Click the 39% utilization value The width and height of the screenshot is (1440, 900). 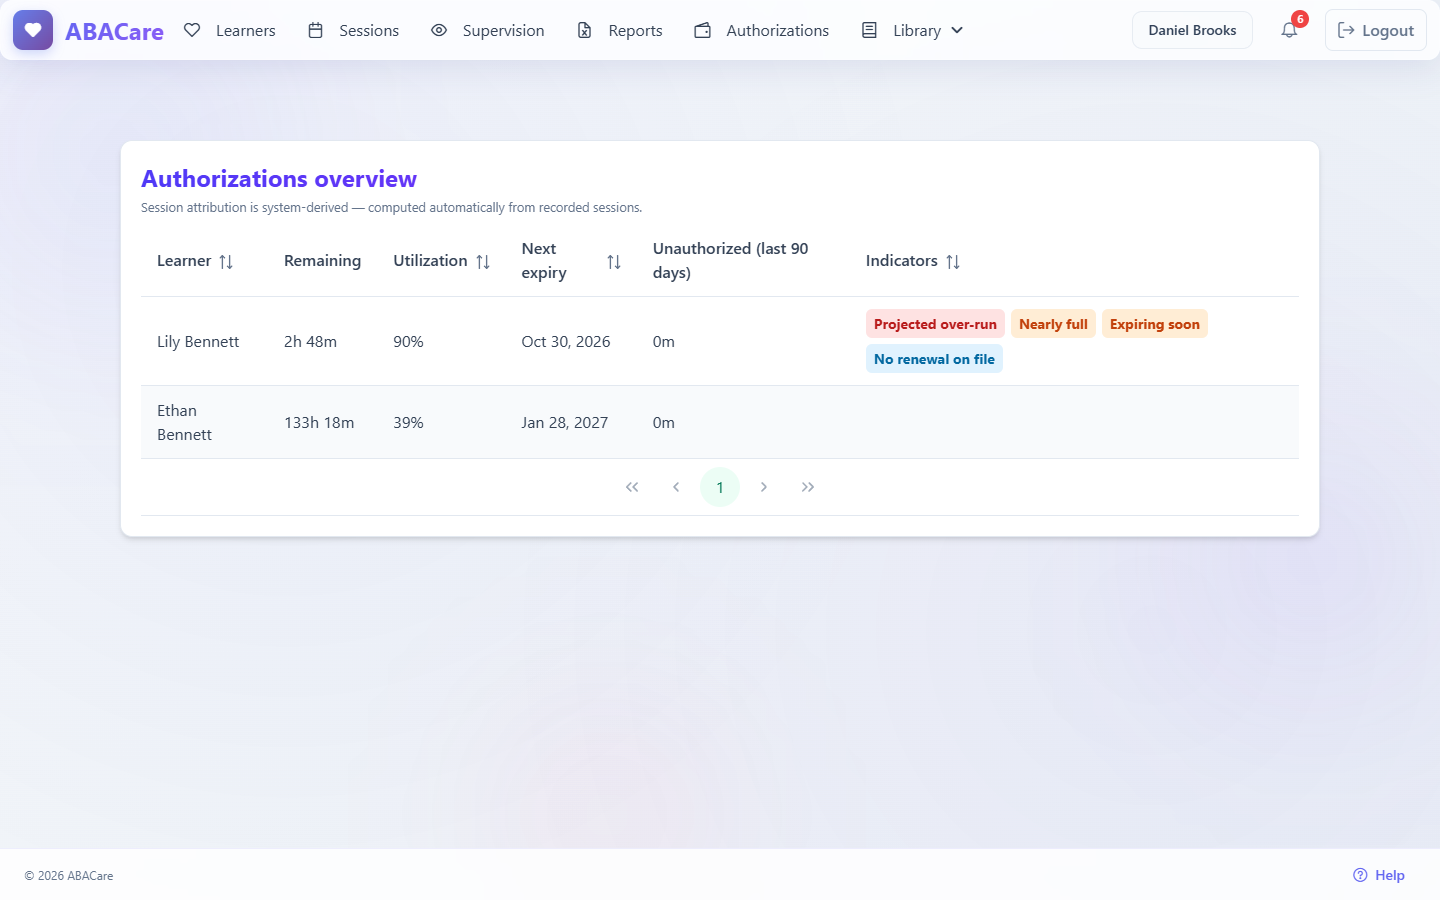(x=408, y=422)
